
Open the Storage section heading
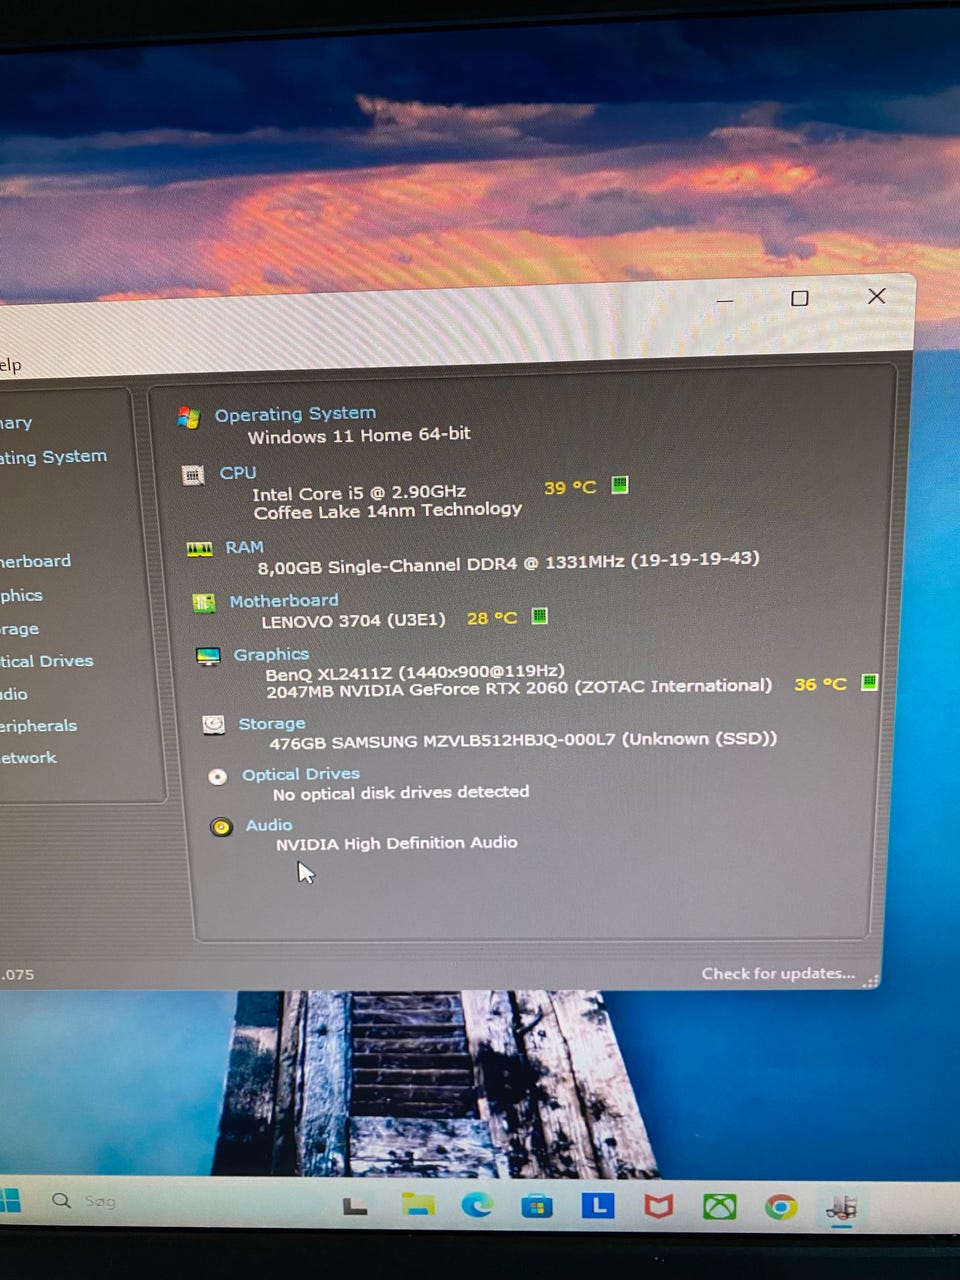pyautogui.click(x=272, y=723)
